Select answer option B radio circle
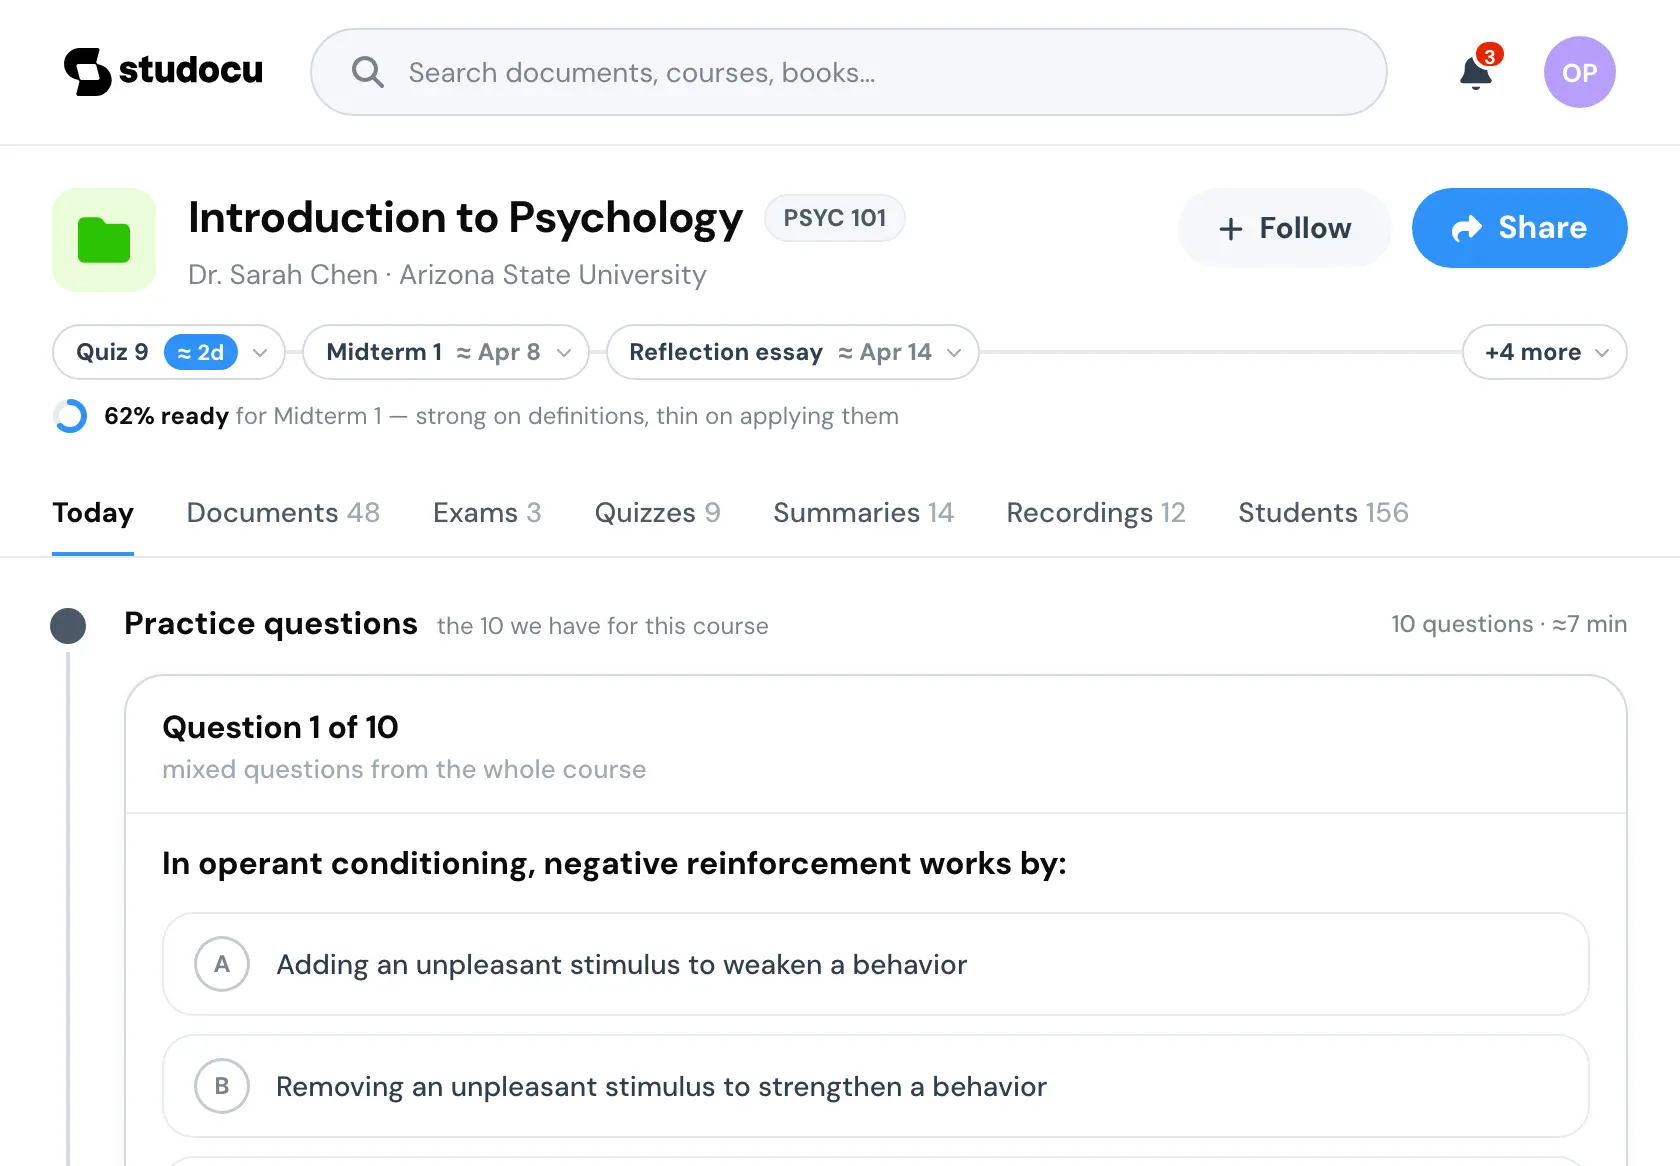Screen dimensions: 1680x1166 222,1086
